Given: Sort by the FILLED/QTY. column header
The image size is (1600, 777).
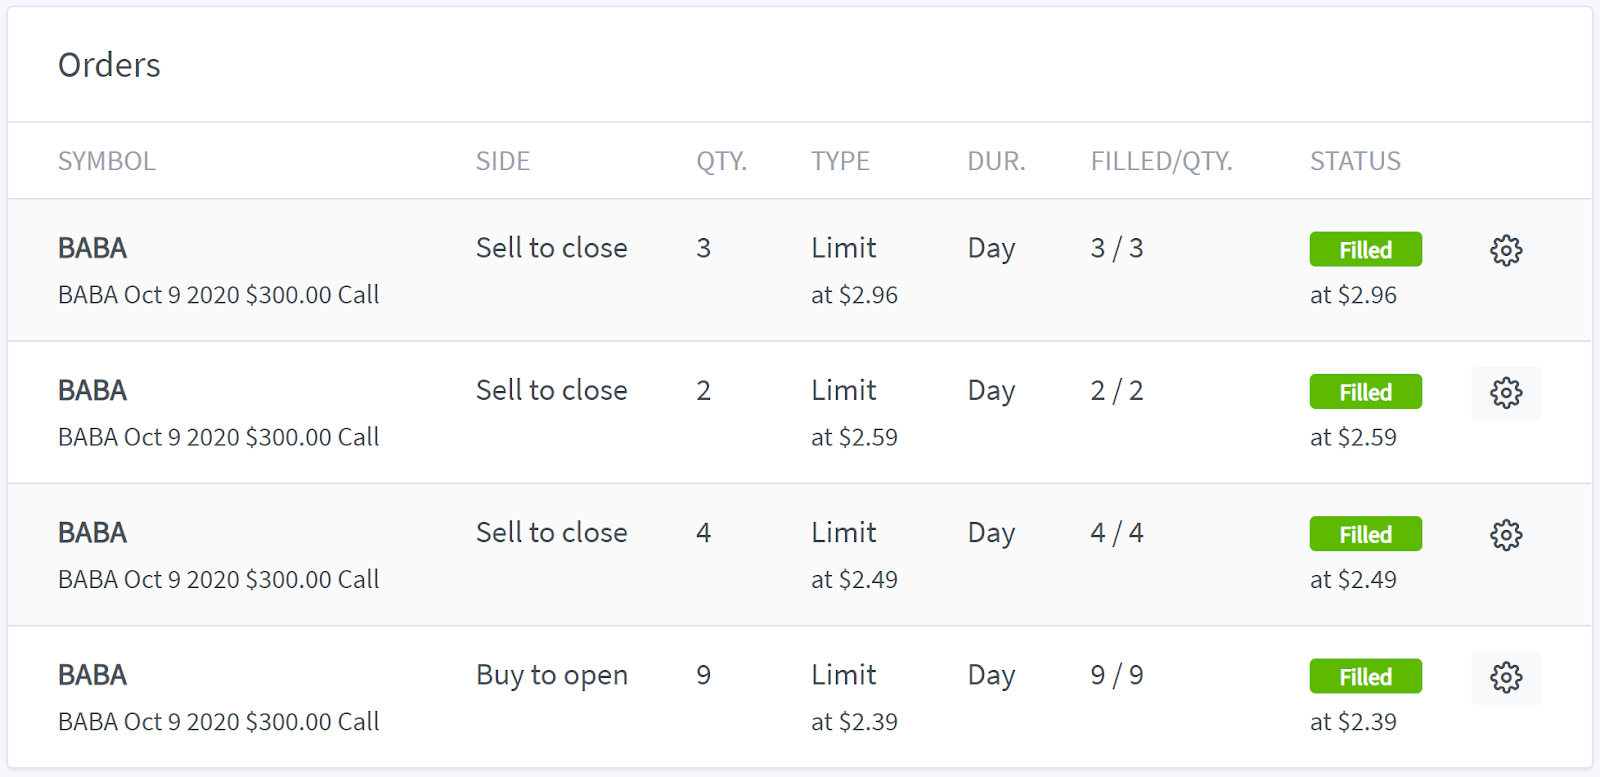Looking at the screenshot, I should tap(1161, 161).
